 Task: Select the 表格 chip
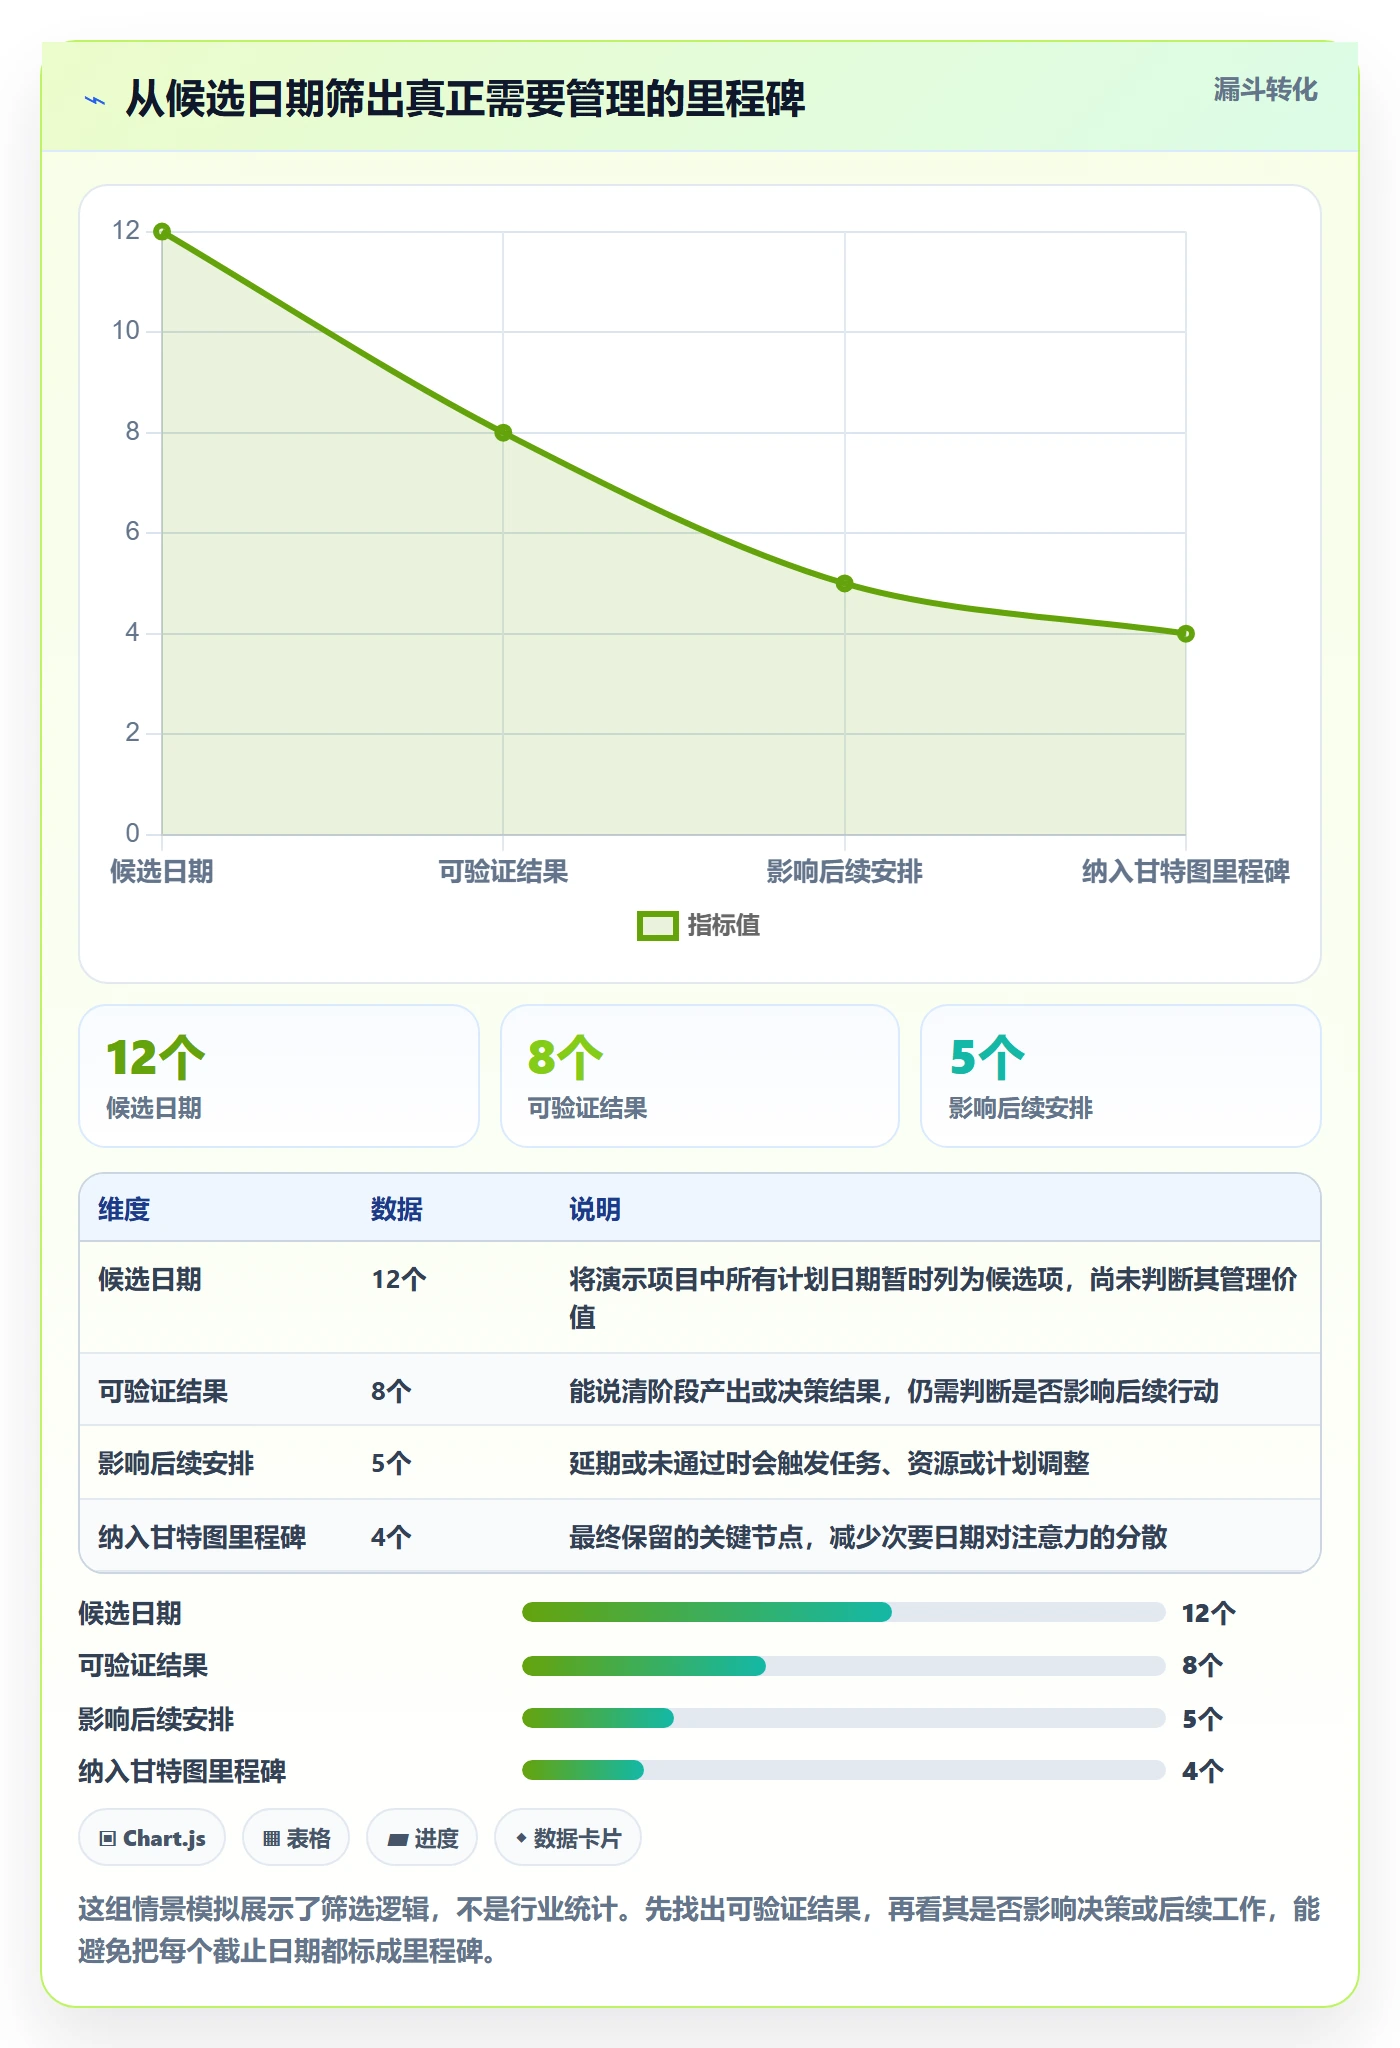(296, 1838)
